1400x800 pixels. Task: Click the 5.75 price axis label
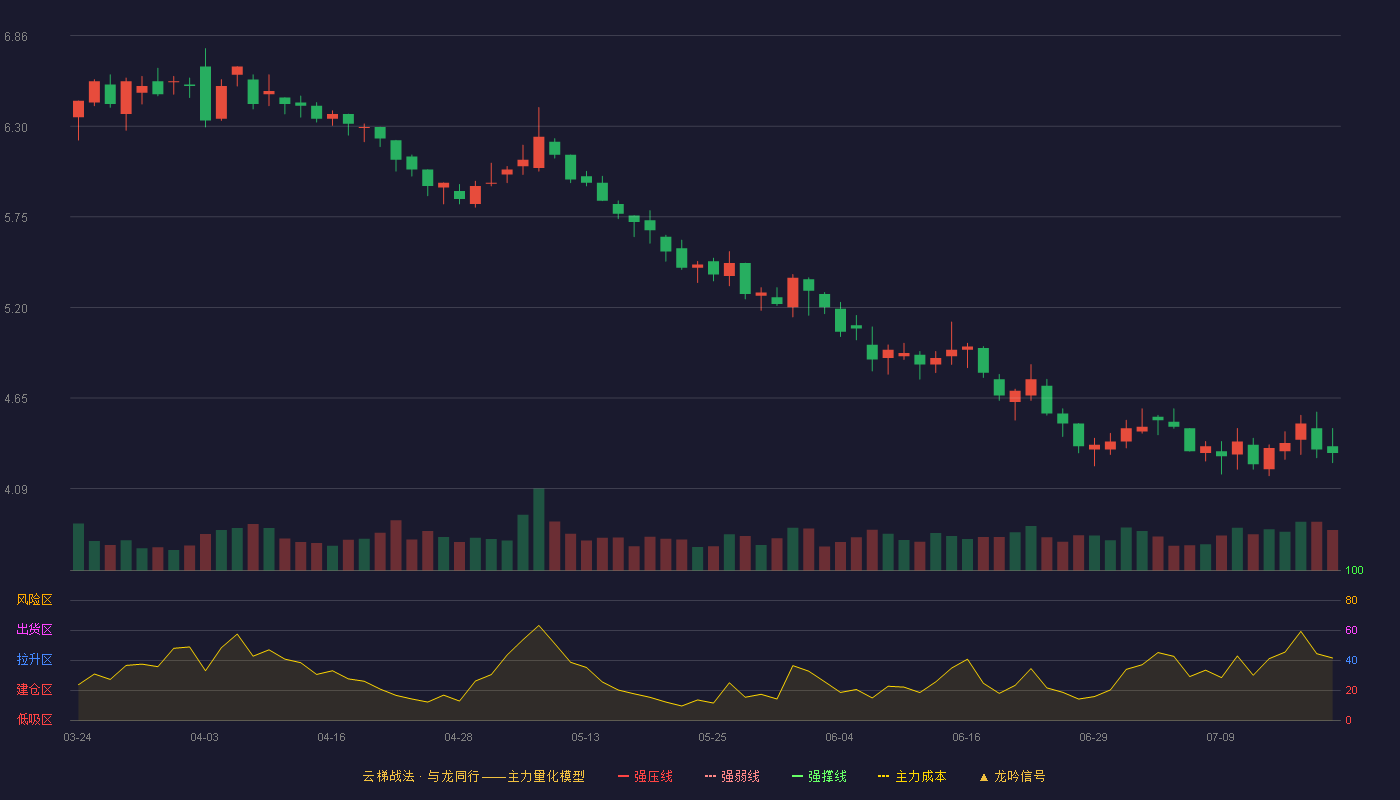click(x=16, y=218)
